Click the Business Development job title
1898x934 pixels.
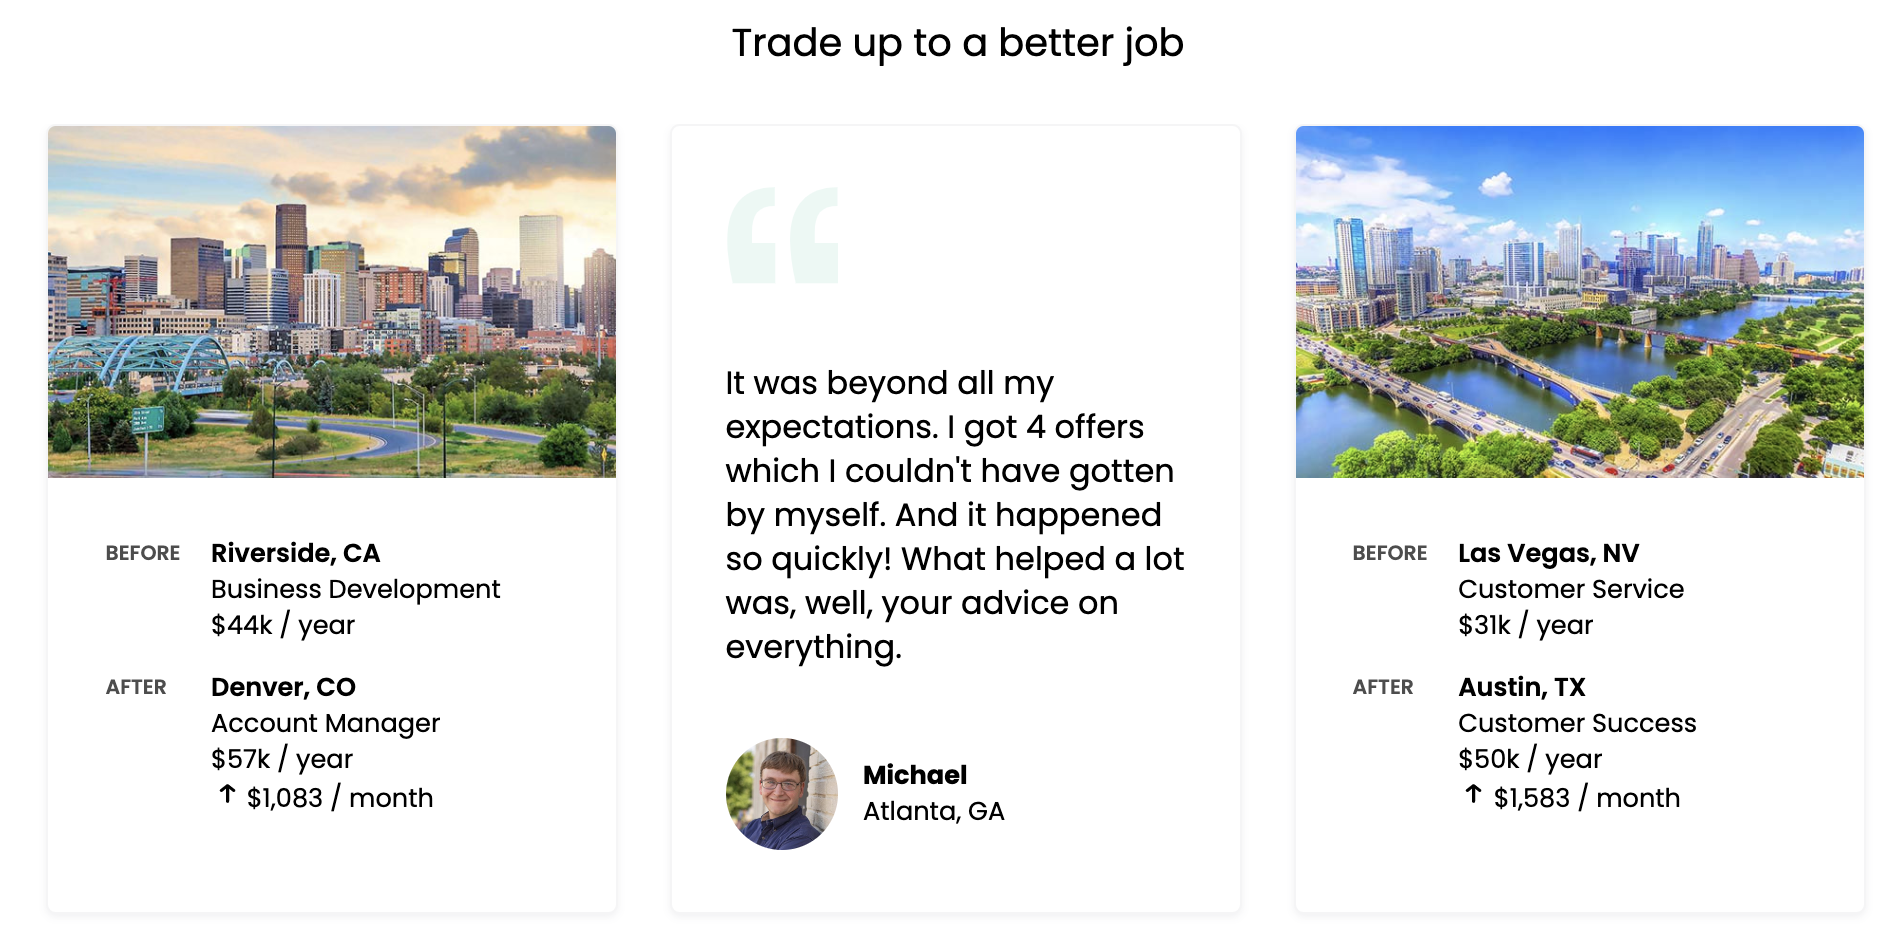[355, 589]
